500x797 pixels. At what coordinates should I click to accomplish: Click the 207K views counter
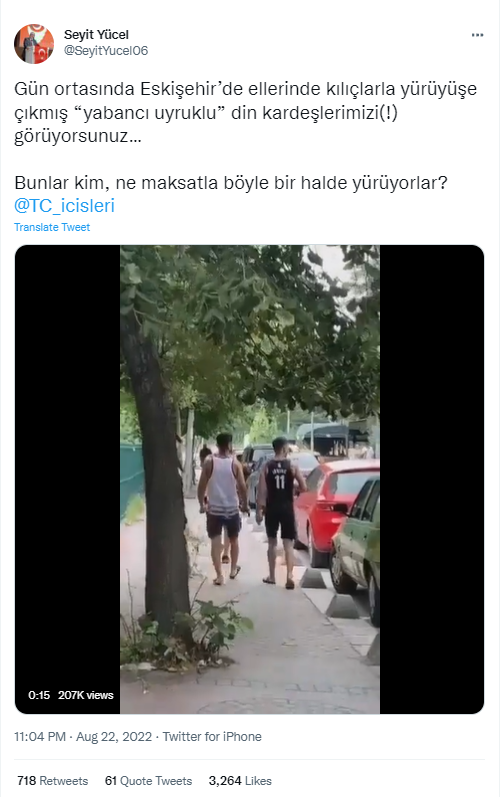tap(85, 695)
